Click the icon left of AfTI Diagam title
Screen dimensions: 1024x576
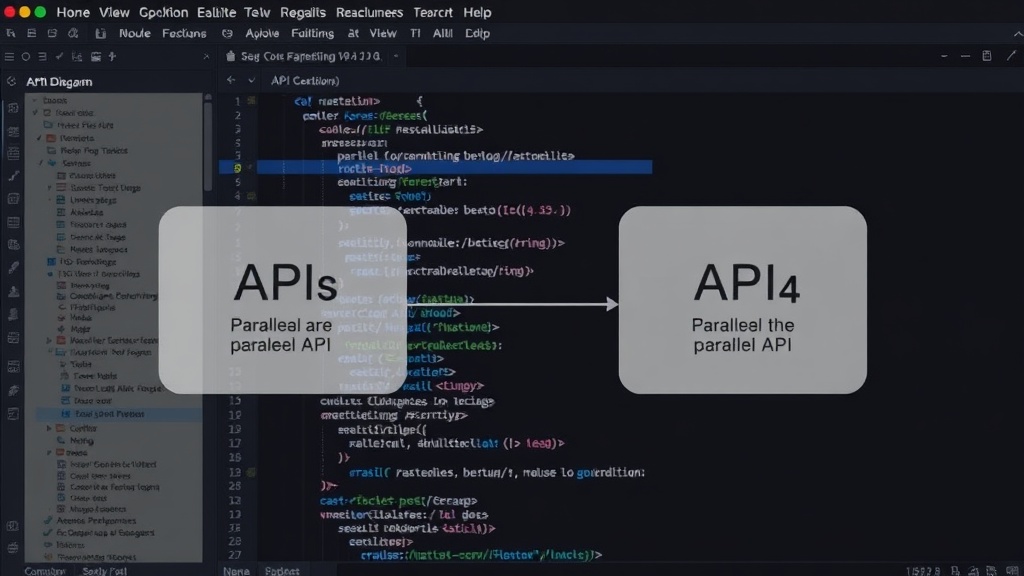11,82
